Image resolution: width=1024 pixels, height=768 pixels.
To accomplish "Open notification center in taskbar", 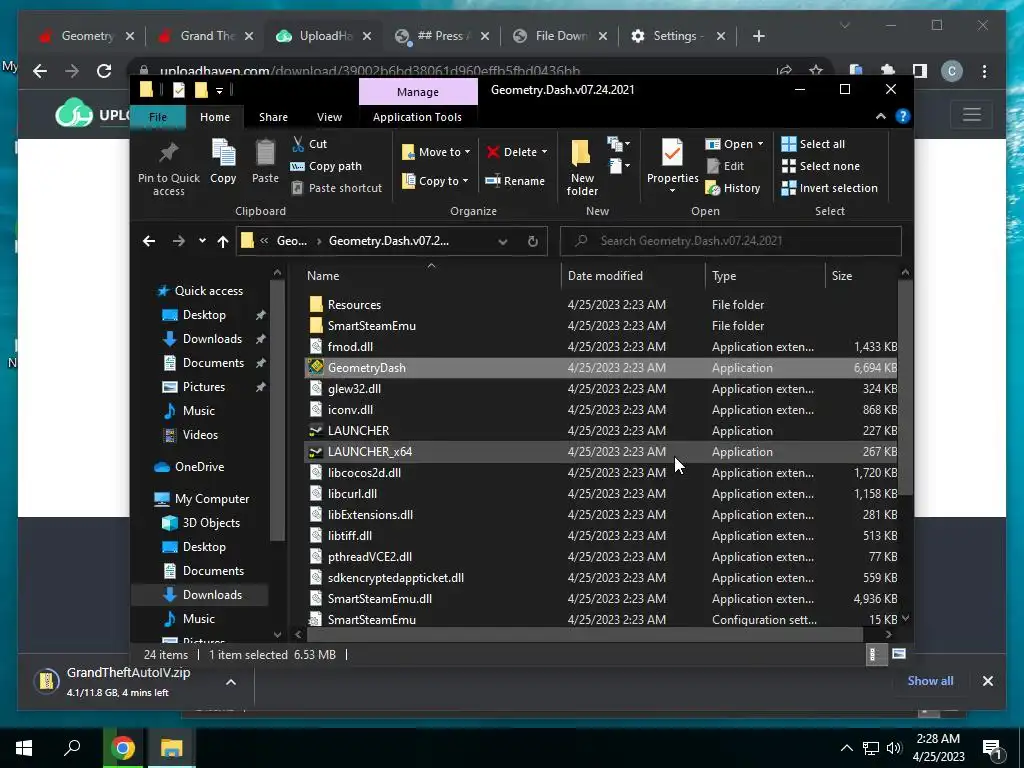I will tap(992, 749).
